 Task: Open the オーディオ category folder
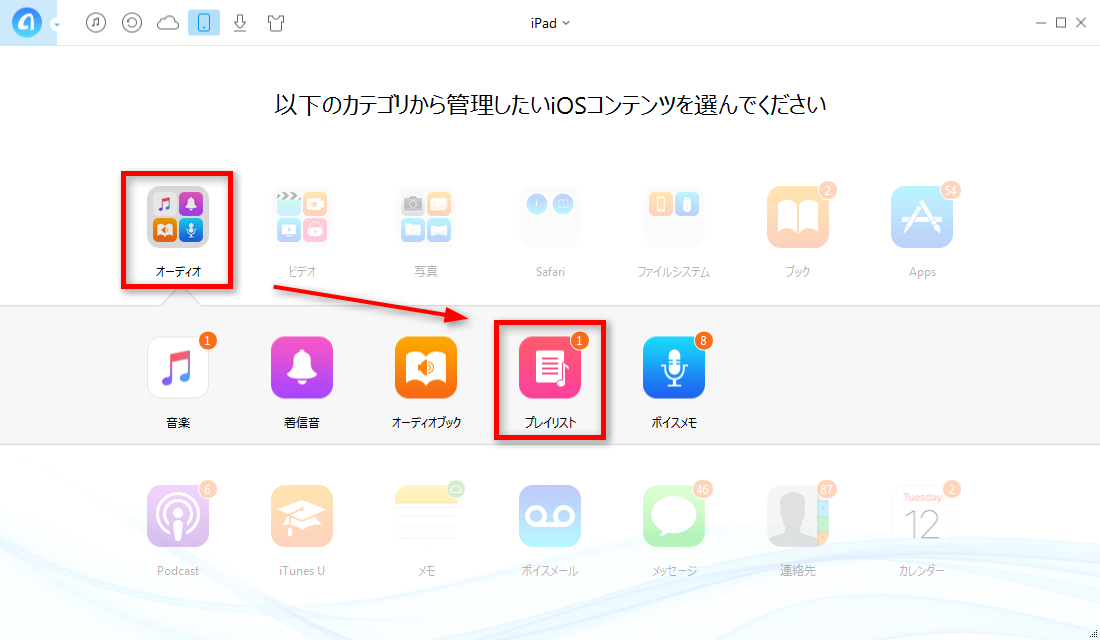tap(177, 218)
